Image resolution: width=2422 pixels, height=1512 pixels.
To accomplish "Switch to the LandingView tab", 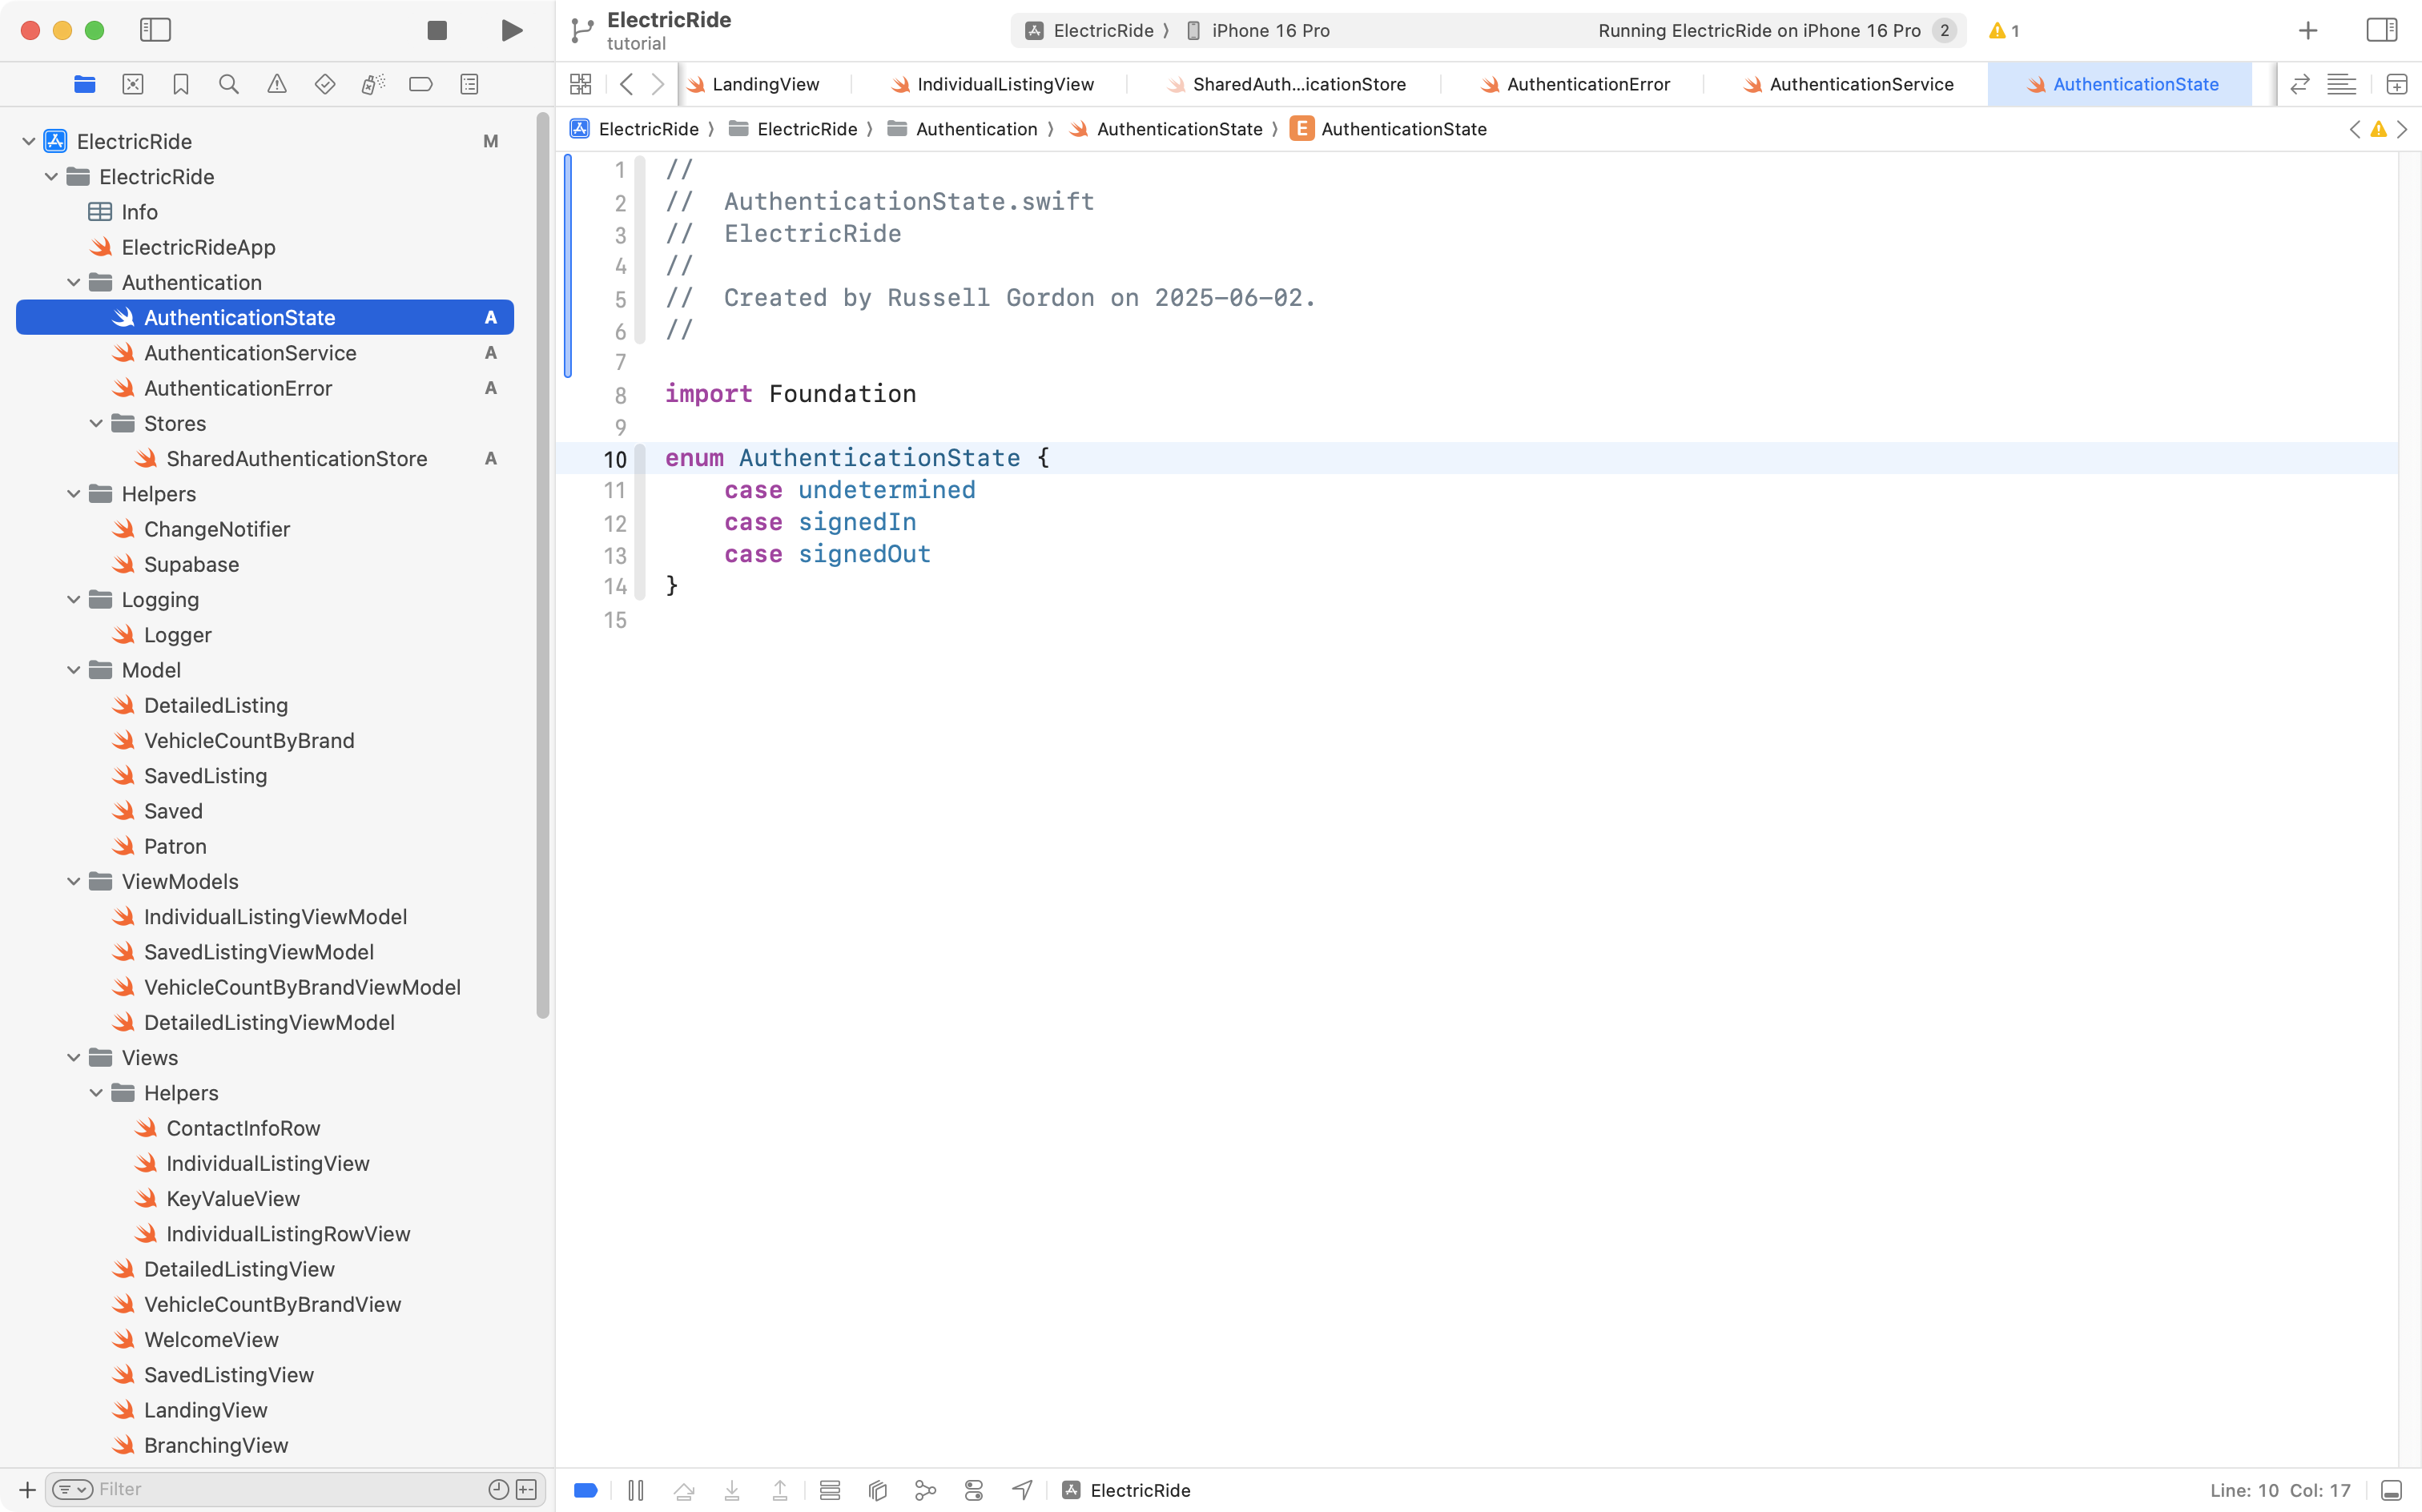I will click(765, 84).
